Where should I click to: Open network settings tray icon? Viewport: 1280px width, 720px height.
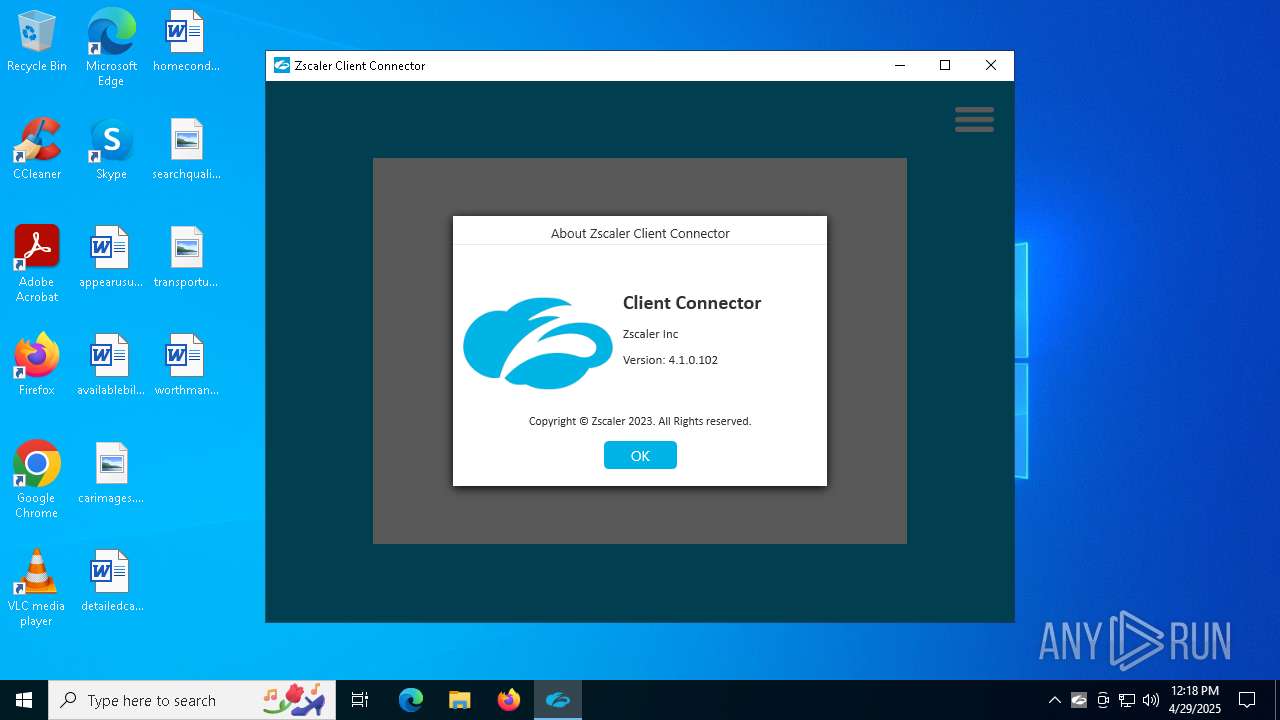point(1127,700)
